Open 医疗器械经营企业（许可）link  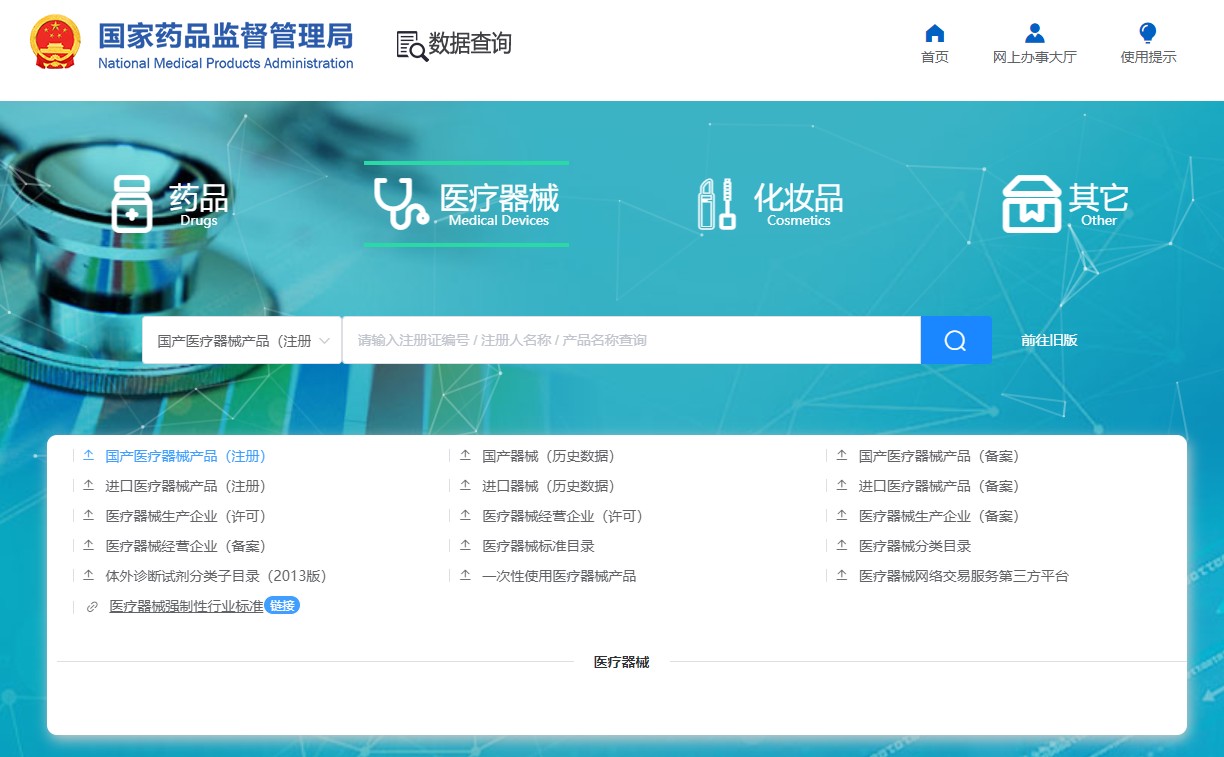point(563,516)
